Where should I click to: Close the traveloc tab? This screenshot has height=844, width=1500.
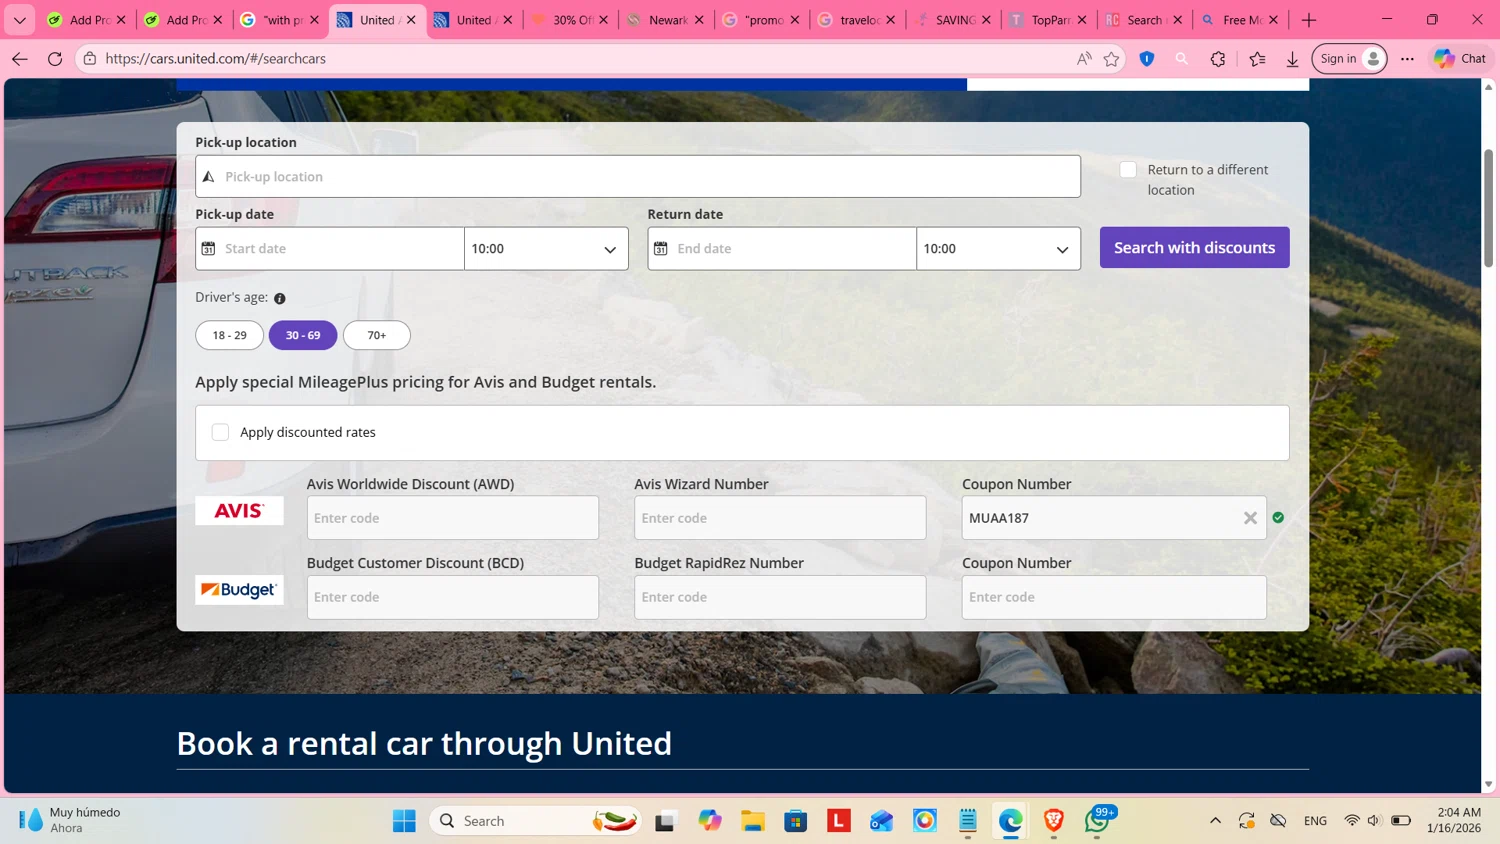coord(890,20)
